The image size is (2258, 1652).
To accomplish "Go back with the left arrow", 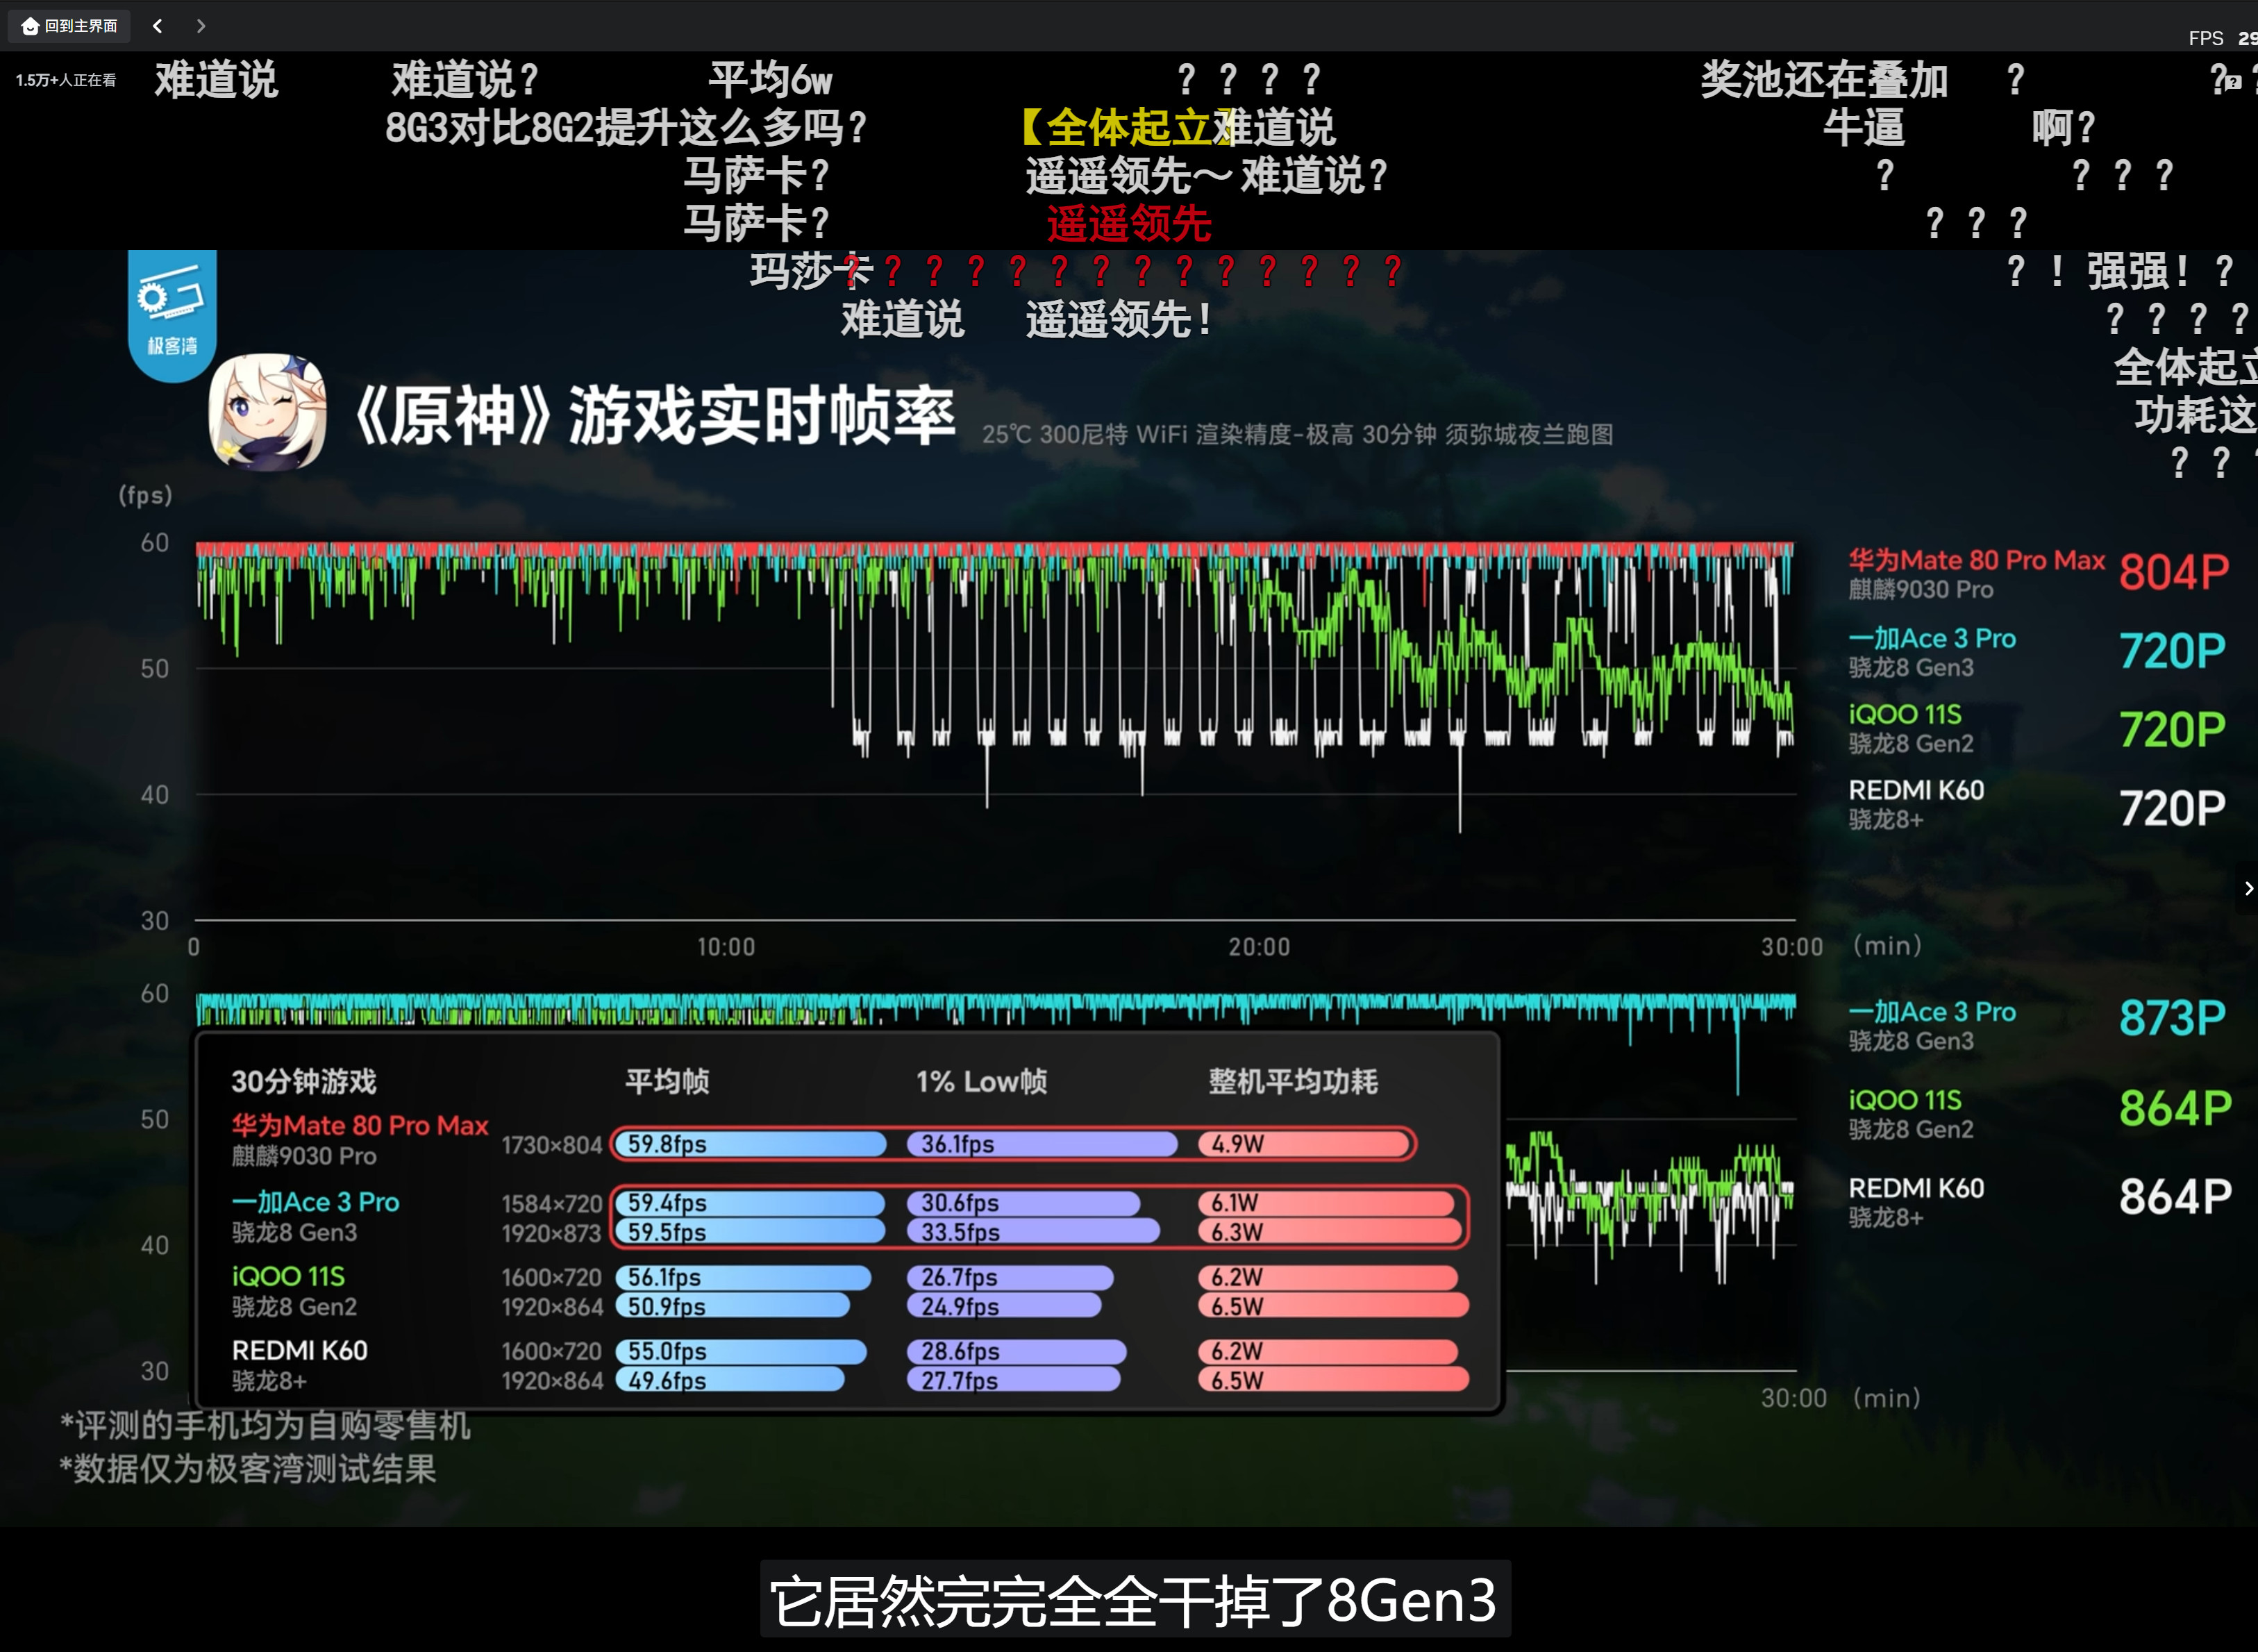I will (x=157, y=26).
